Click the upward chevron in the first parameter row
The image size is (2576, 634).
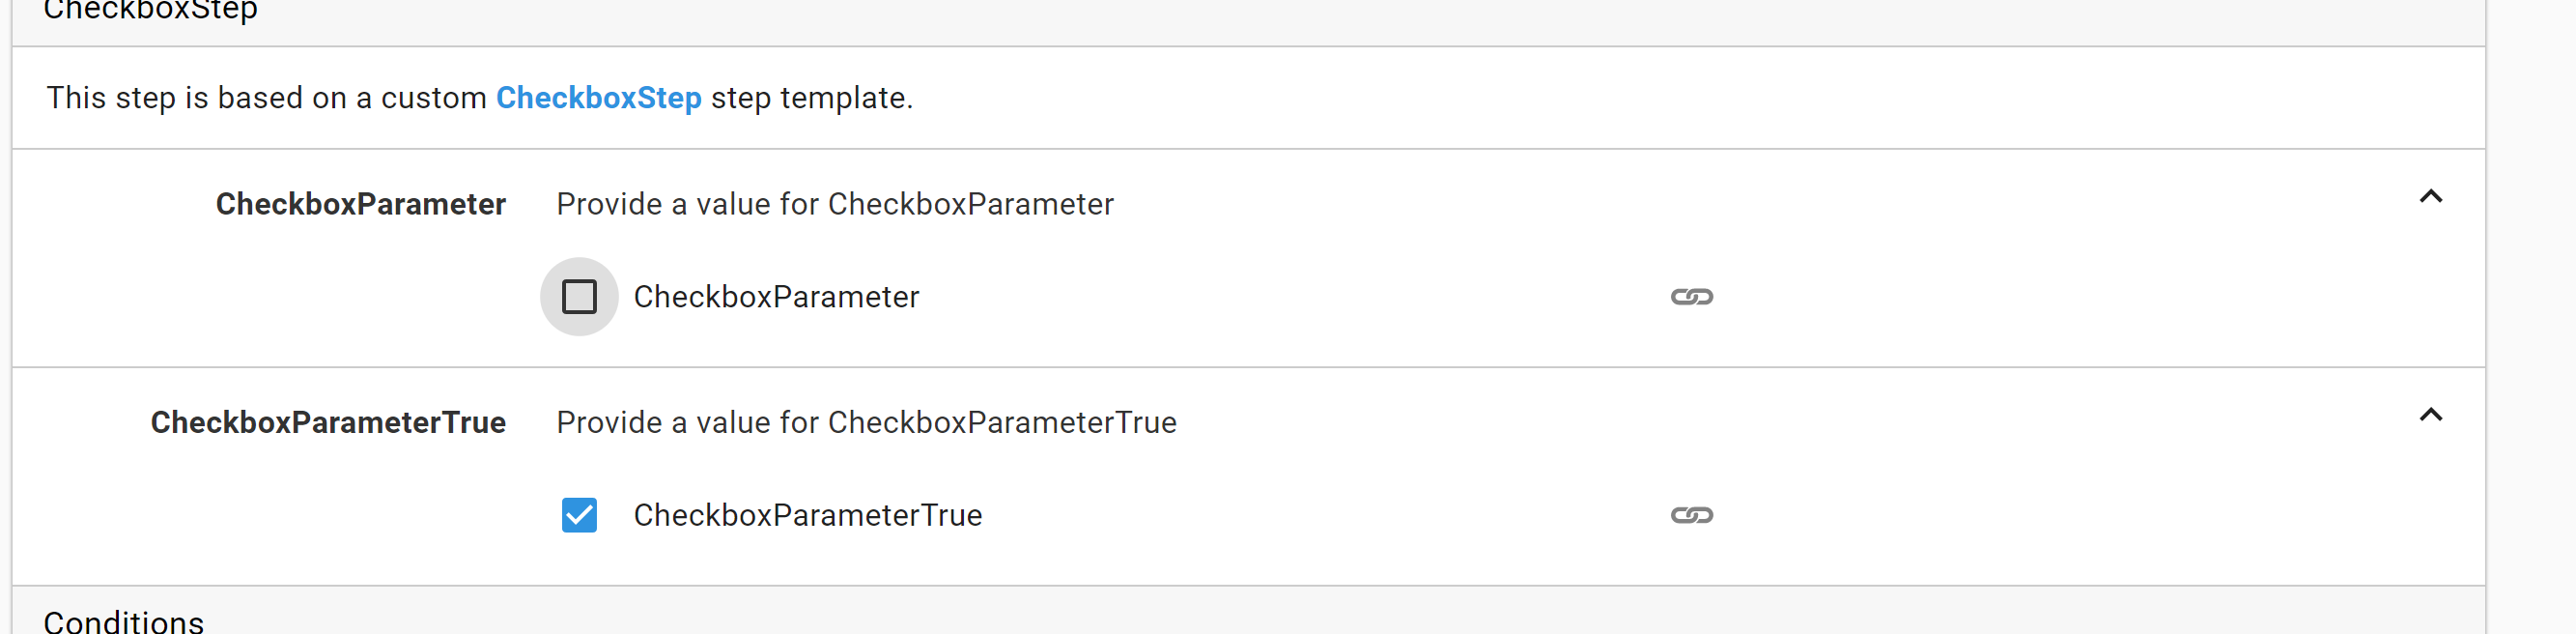2430,198
